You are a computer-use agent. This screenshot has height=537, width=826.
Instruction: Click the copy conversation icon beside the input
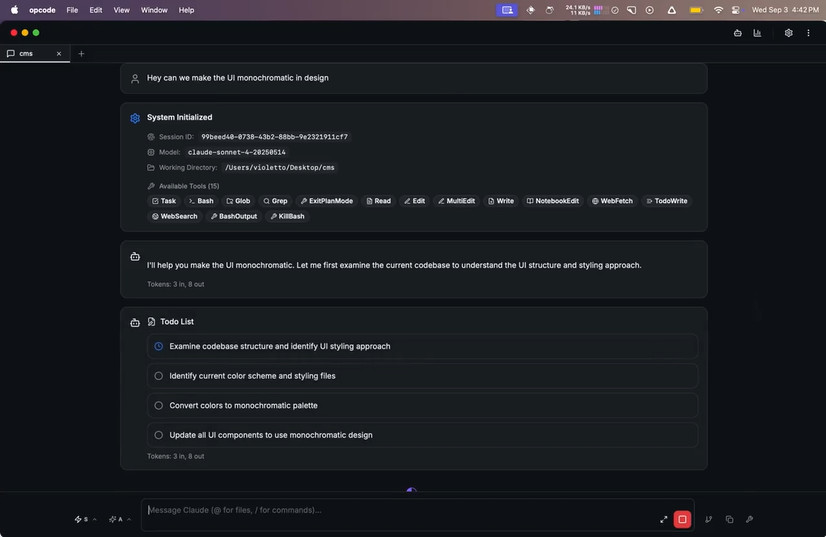pos(729,520)
